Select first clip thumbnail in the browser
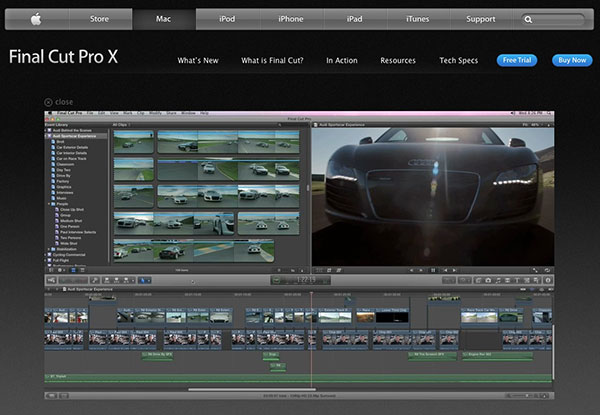The height and width of the screenshot is (415, 600). [134, 142]
